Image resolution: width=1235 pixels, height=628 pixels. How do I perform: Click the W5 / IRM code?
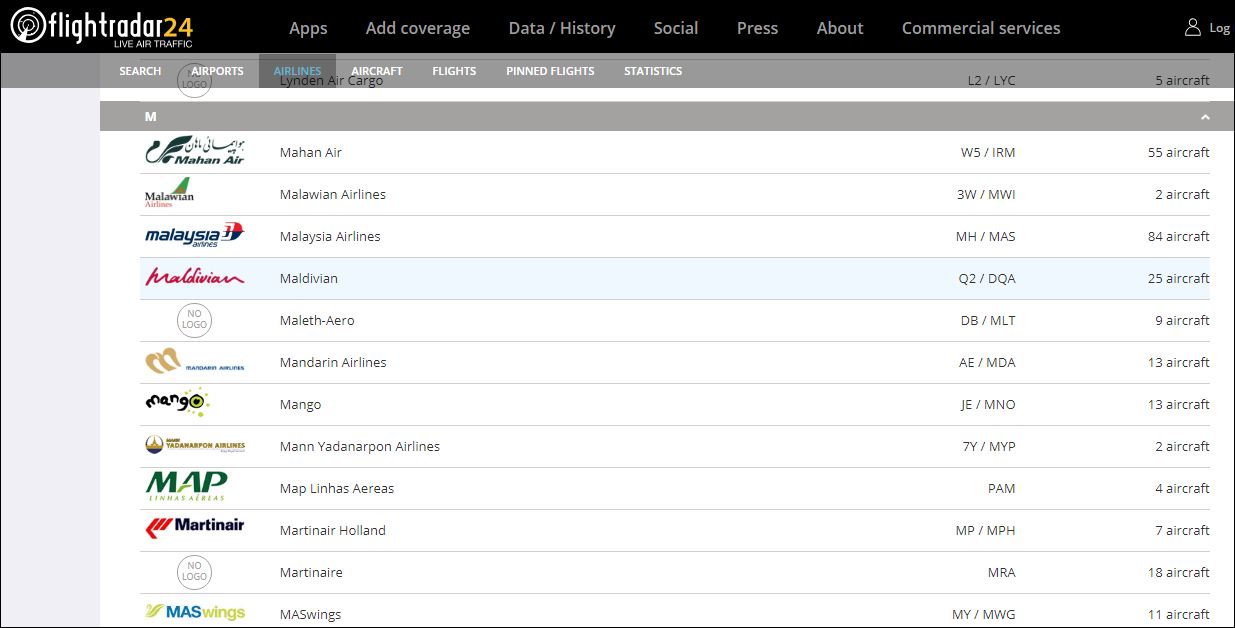point(988,152)
